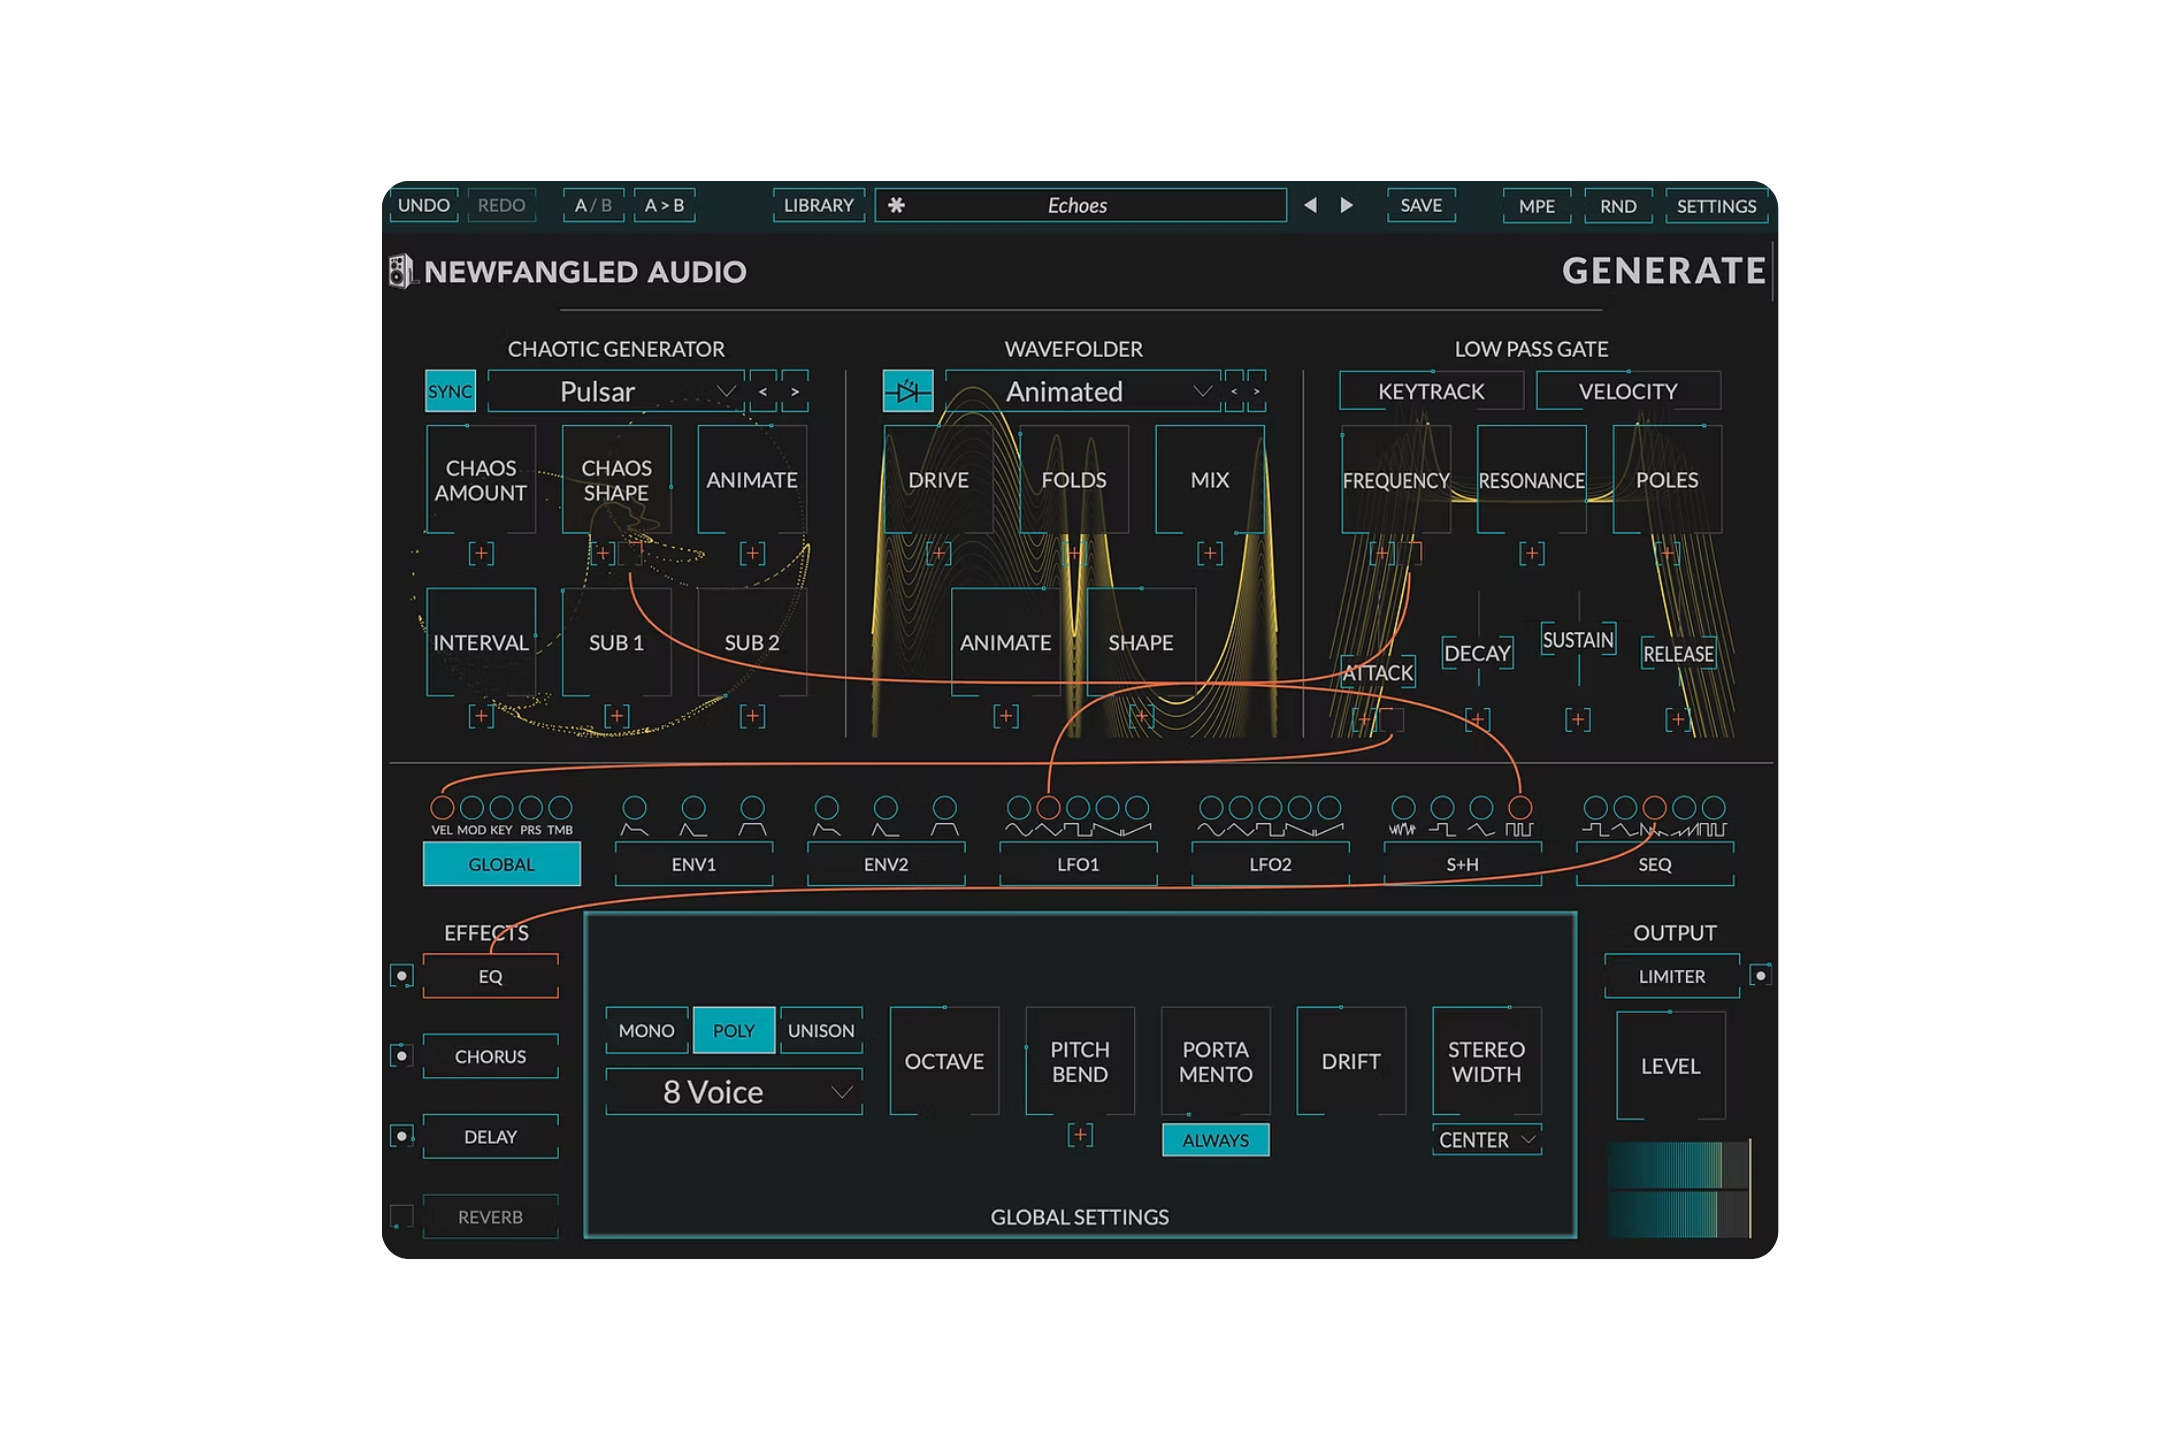Open the ENV1 tab
2160x1440 pixels.
(x=694, y=864)
